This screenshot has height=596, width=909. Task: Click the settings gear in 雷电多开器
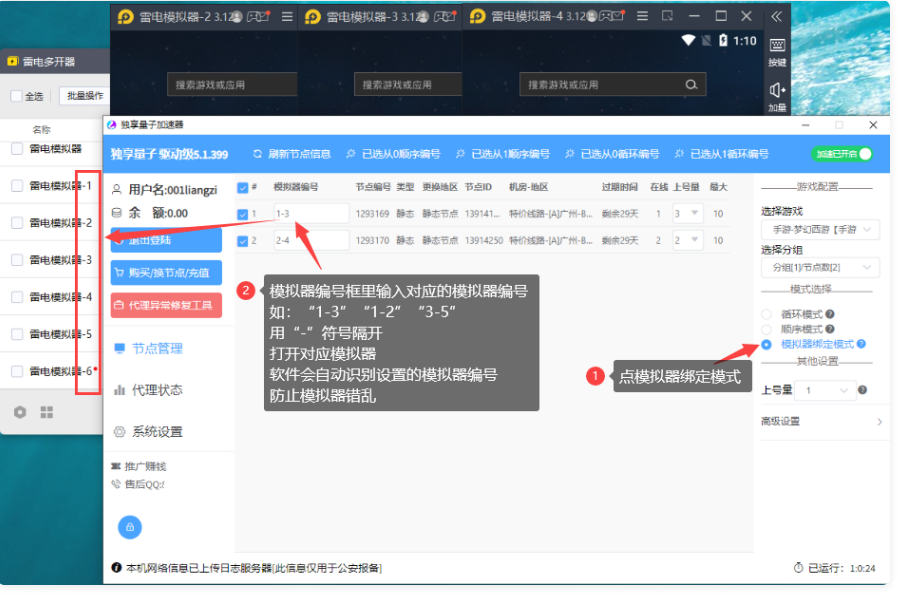tap(20, 412)
